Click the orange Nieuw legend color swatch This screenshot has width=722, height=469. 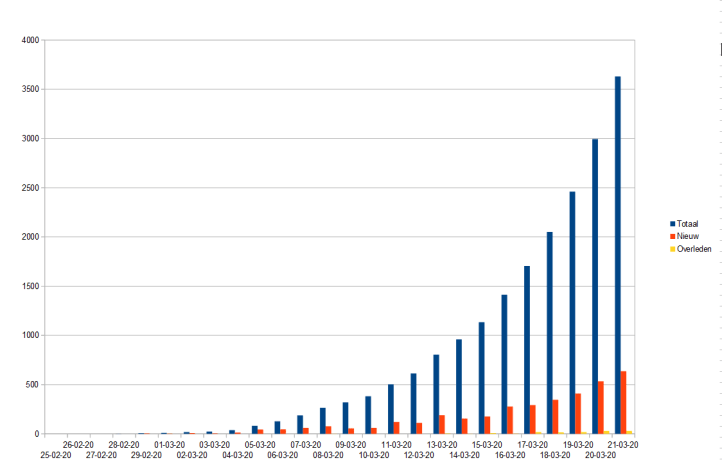tap(673, 235)
